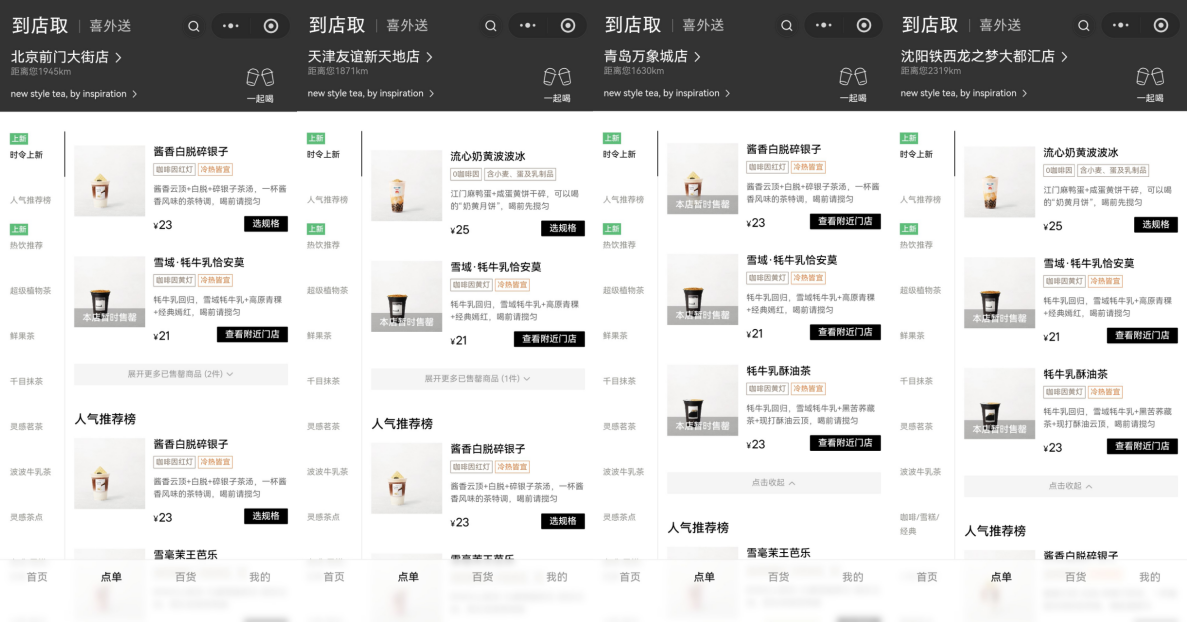Open 'new style tea, by inspiration' link under 沈阳铁西龙之梦大都汇店
The image size is (1187, 622).
click(x=962, y=94)
